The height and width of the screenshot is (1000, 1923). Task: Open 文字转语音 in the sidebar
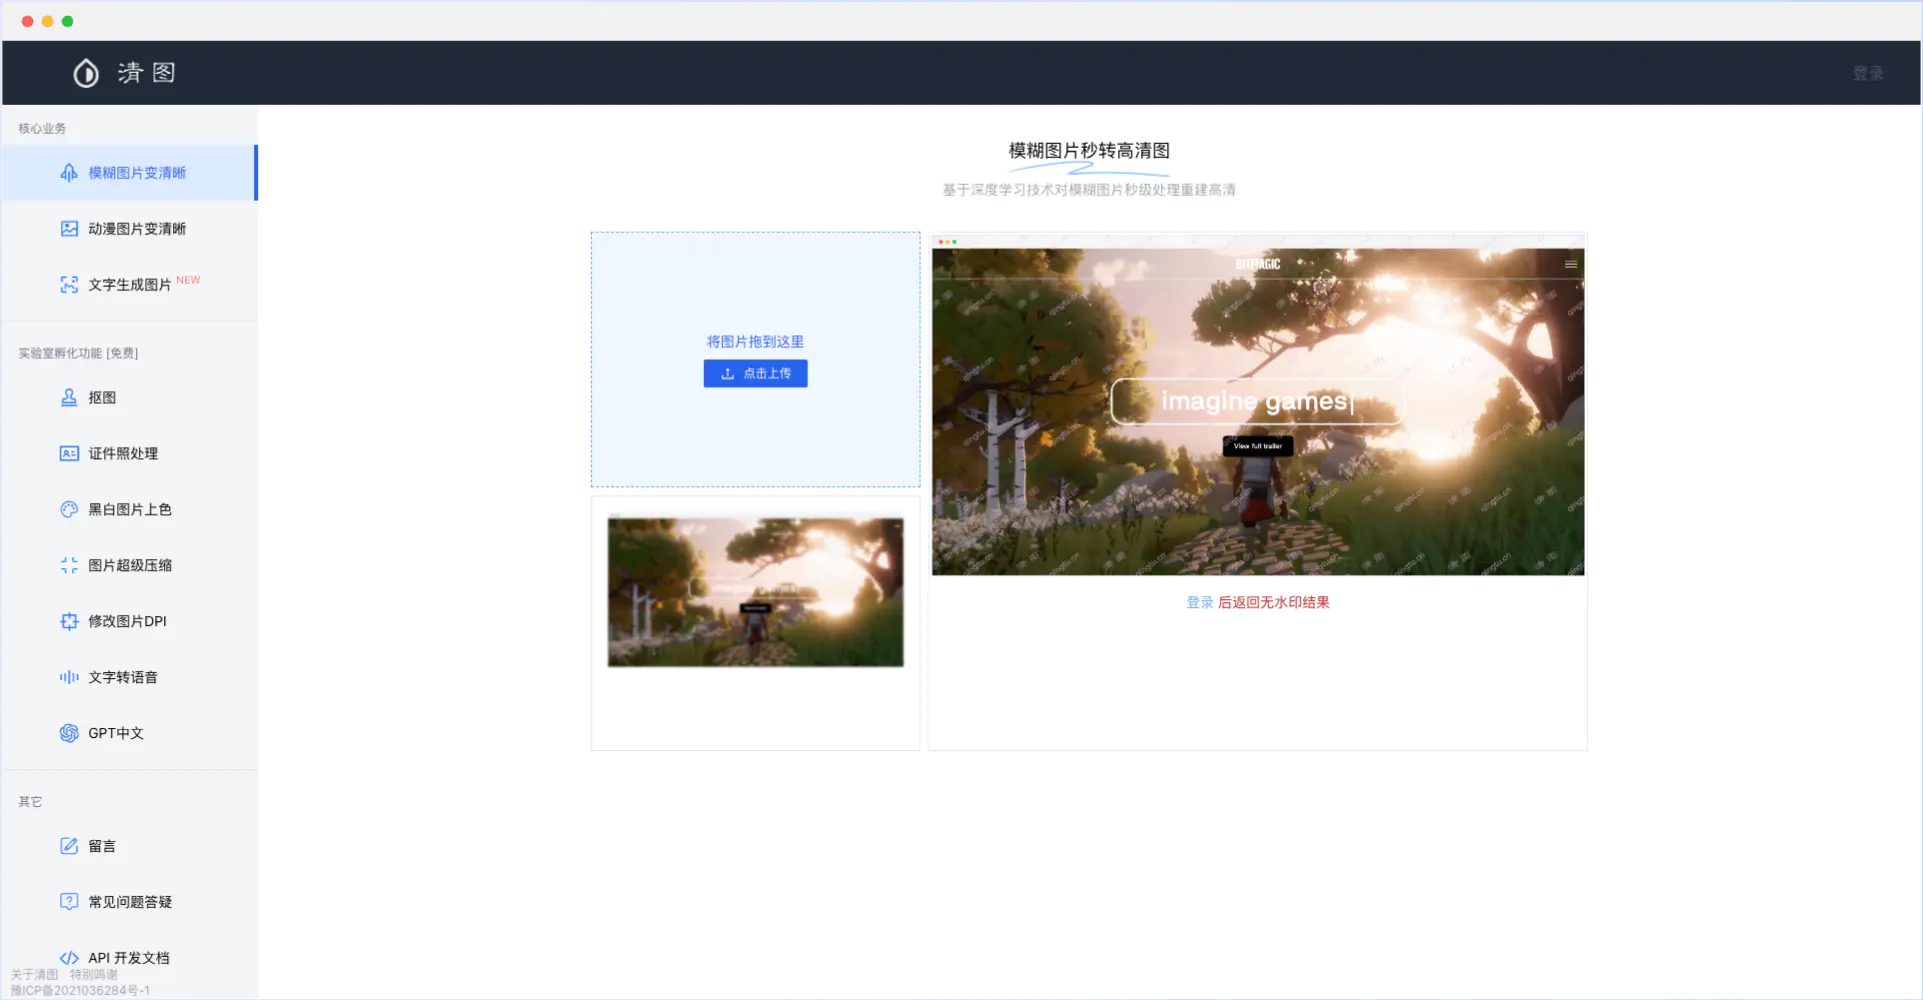130,677
